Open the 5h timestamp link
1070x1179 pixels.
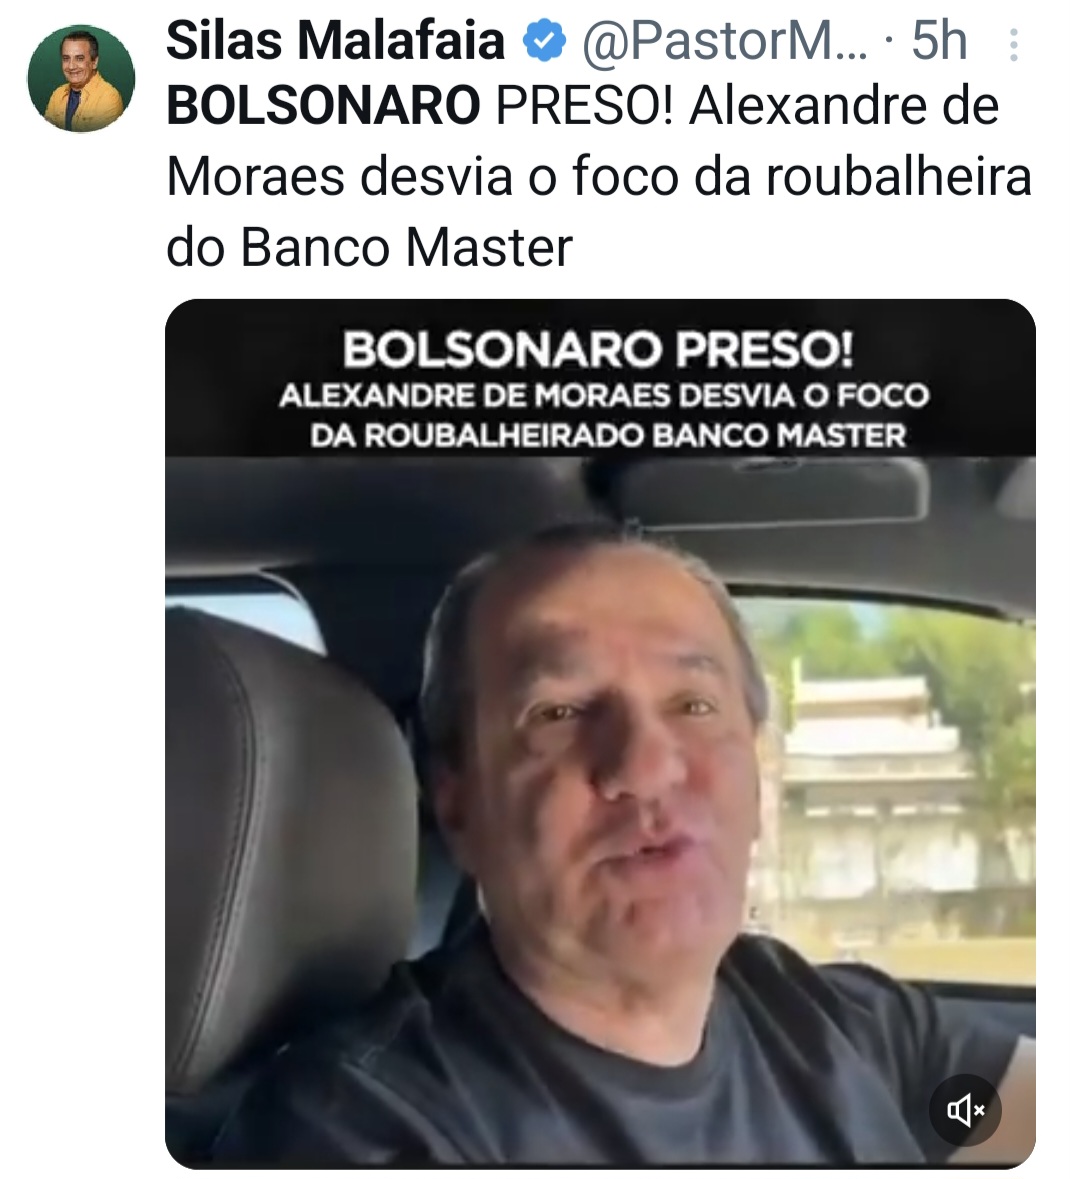point(939,41)
